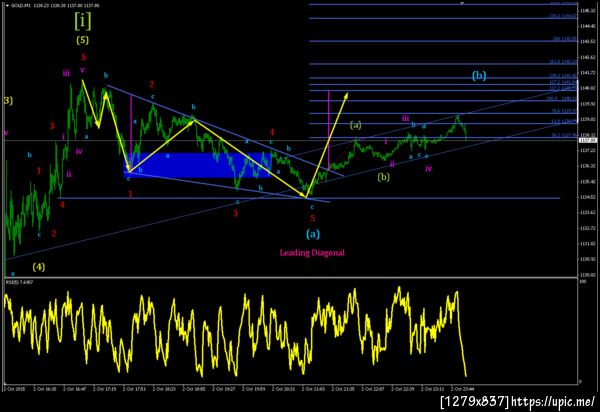Select cyan (a) label above Leading Diagonal

coord(313,234)
